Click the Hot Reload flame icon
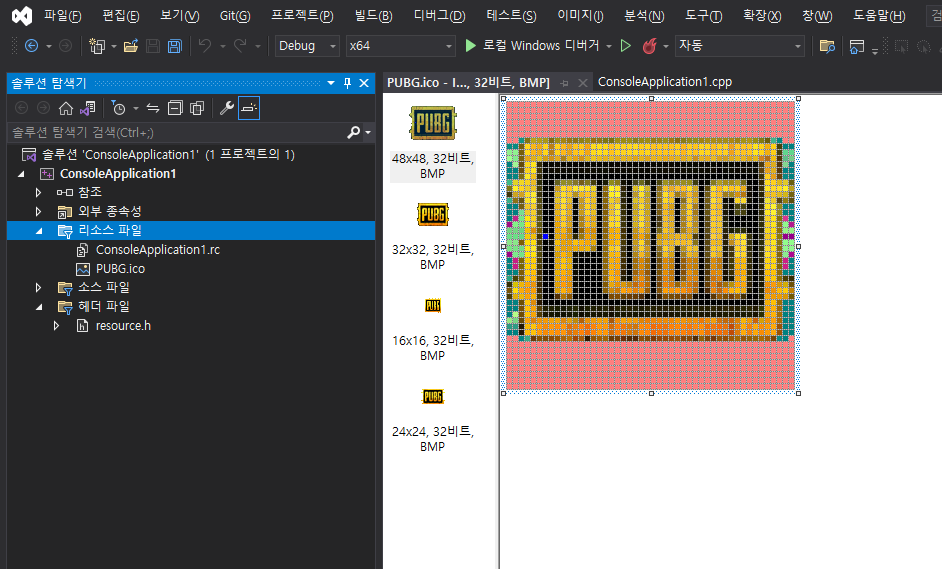 click(x=649, y=46)
